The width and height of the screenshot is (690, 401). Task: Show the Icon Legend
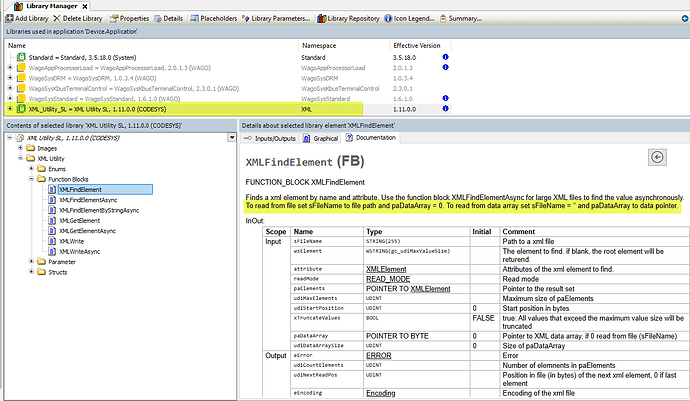click(409, 18)
